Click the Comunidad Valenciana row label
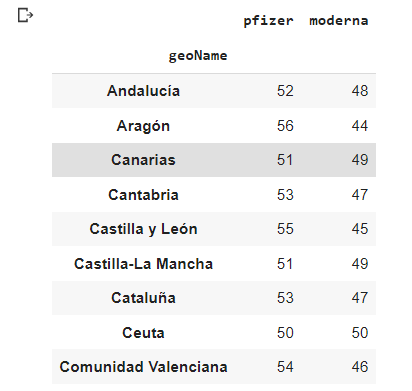This screenshot has width=412, height=391. coord(143,367)
